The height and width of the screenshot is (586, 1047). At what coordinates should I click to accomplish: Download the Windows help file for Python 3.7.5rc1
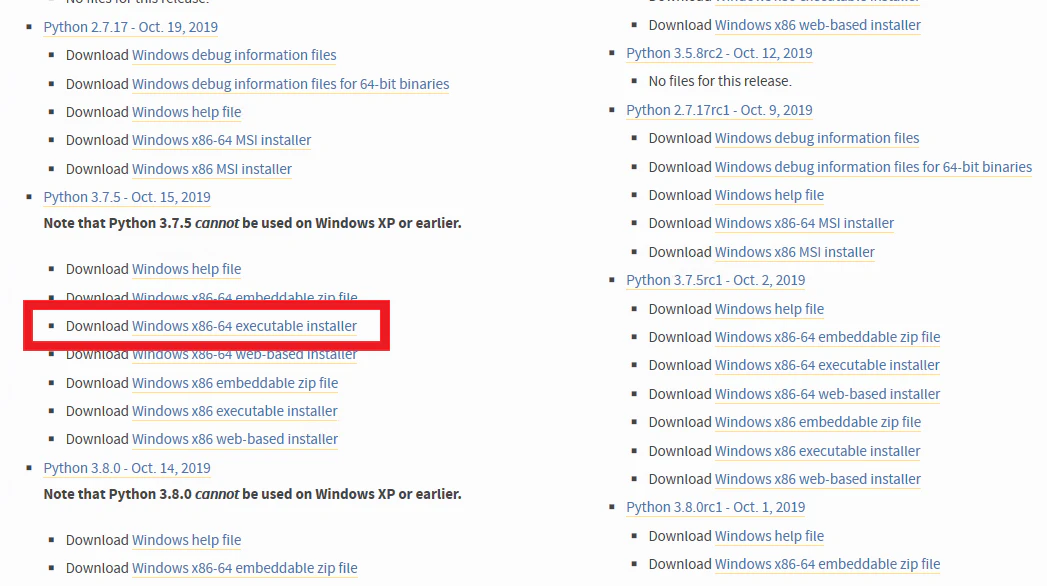(769, 309)
